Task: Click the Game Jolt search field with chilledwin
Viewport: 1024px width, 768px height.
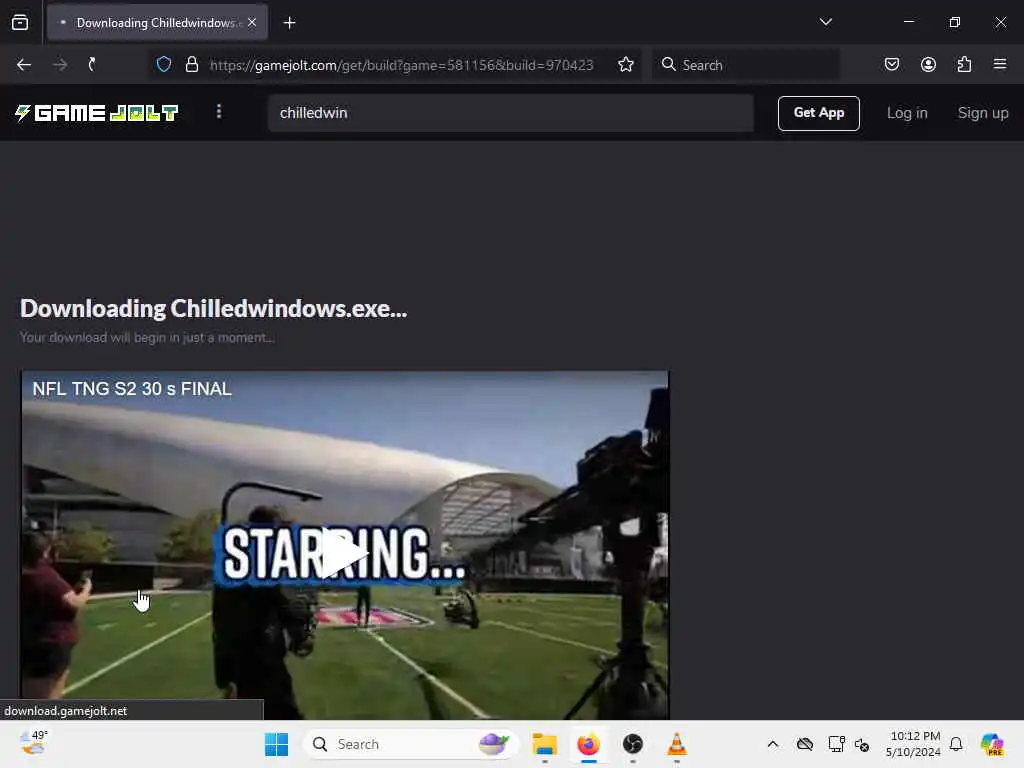Action: tap(511, 113)
